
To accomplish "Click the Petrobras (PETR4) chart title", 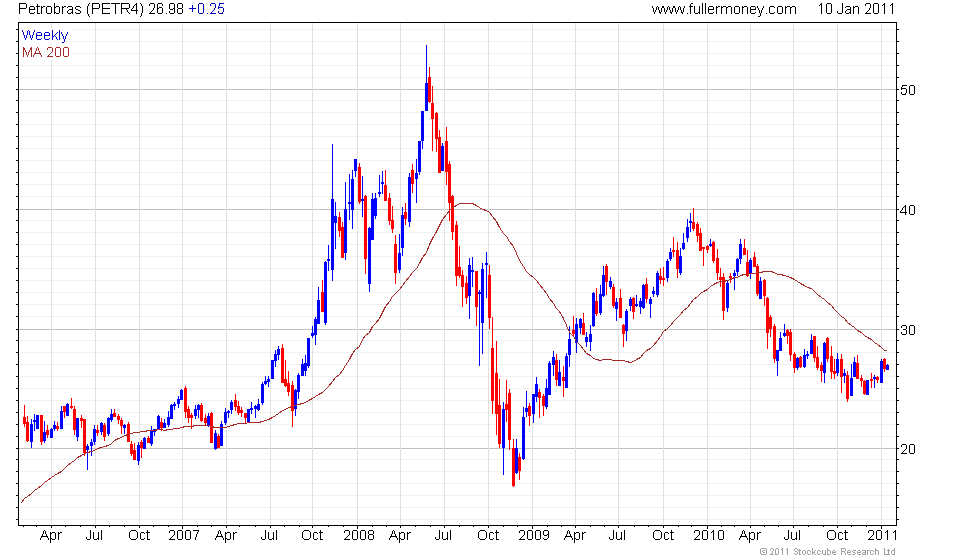I will click(81, 9).
